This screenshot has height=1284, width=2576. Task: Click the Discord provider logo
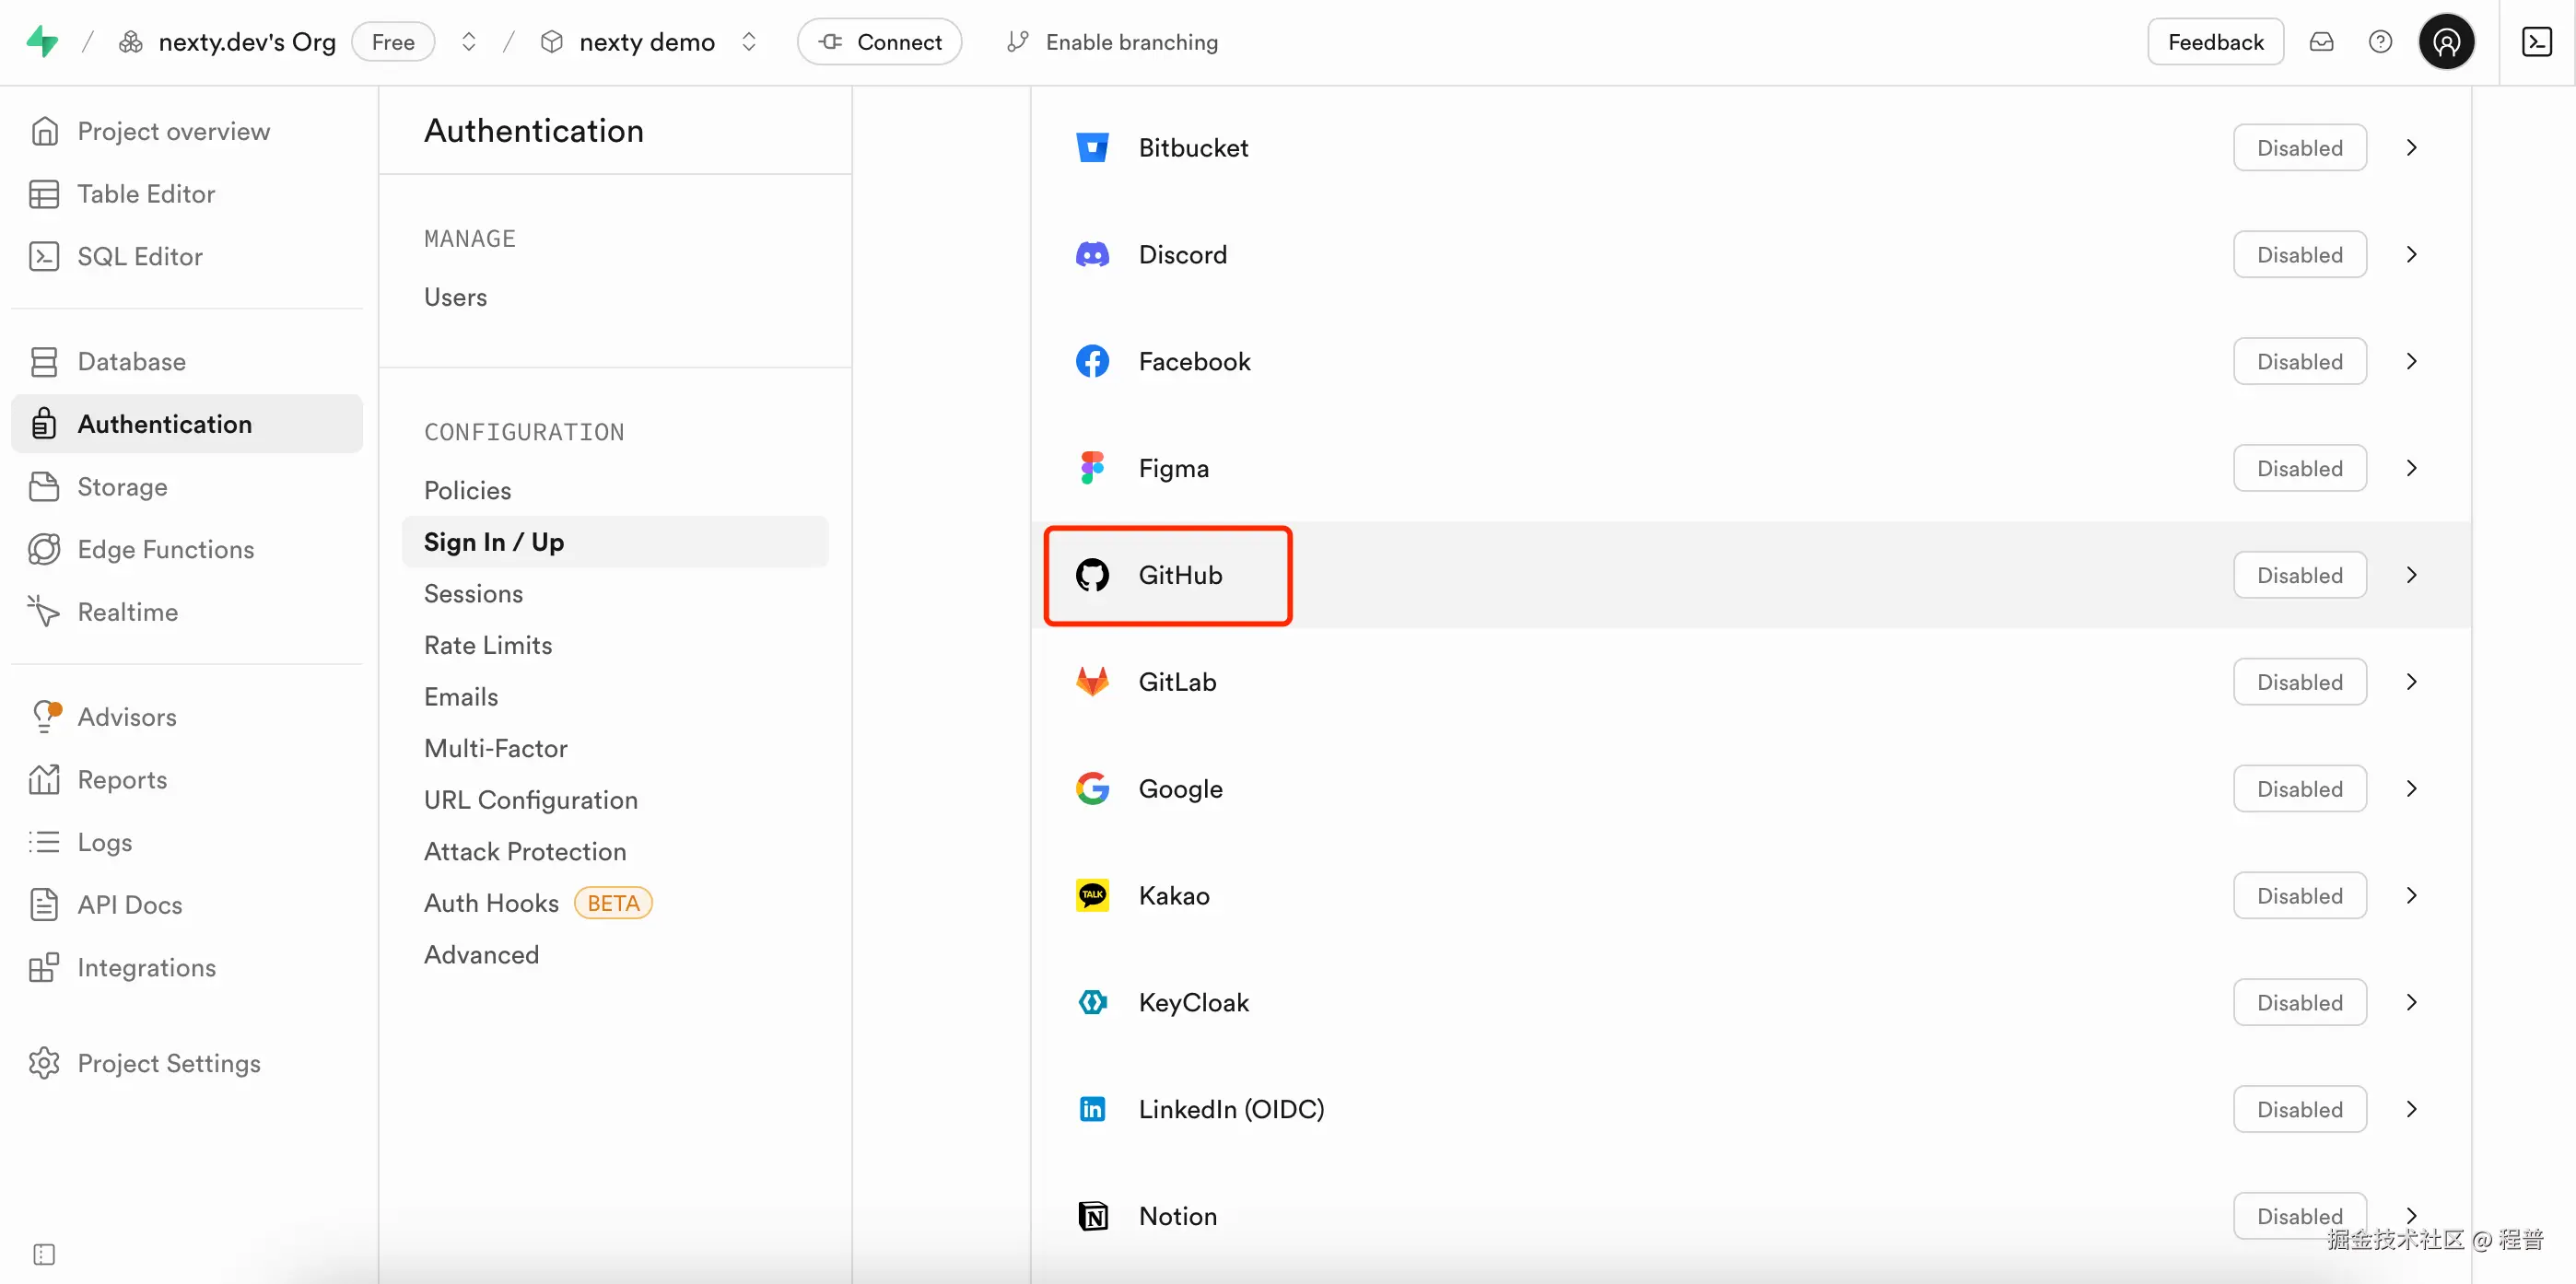coord(1092,255)
